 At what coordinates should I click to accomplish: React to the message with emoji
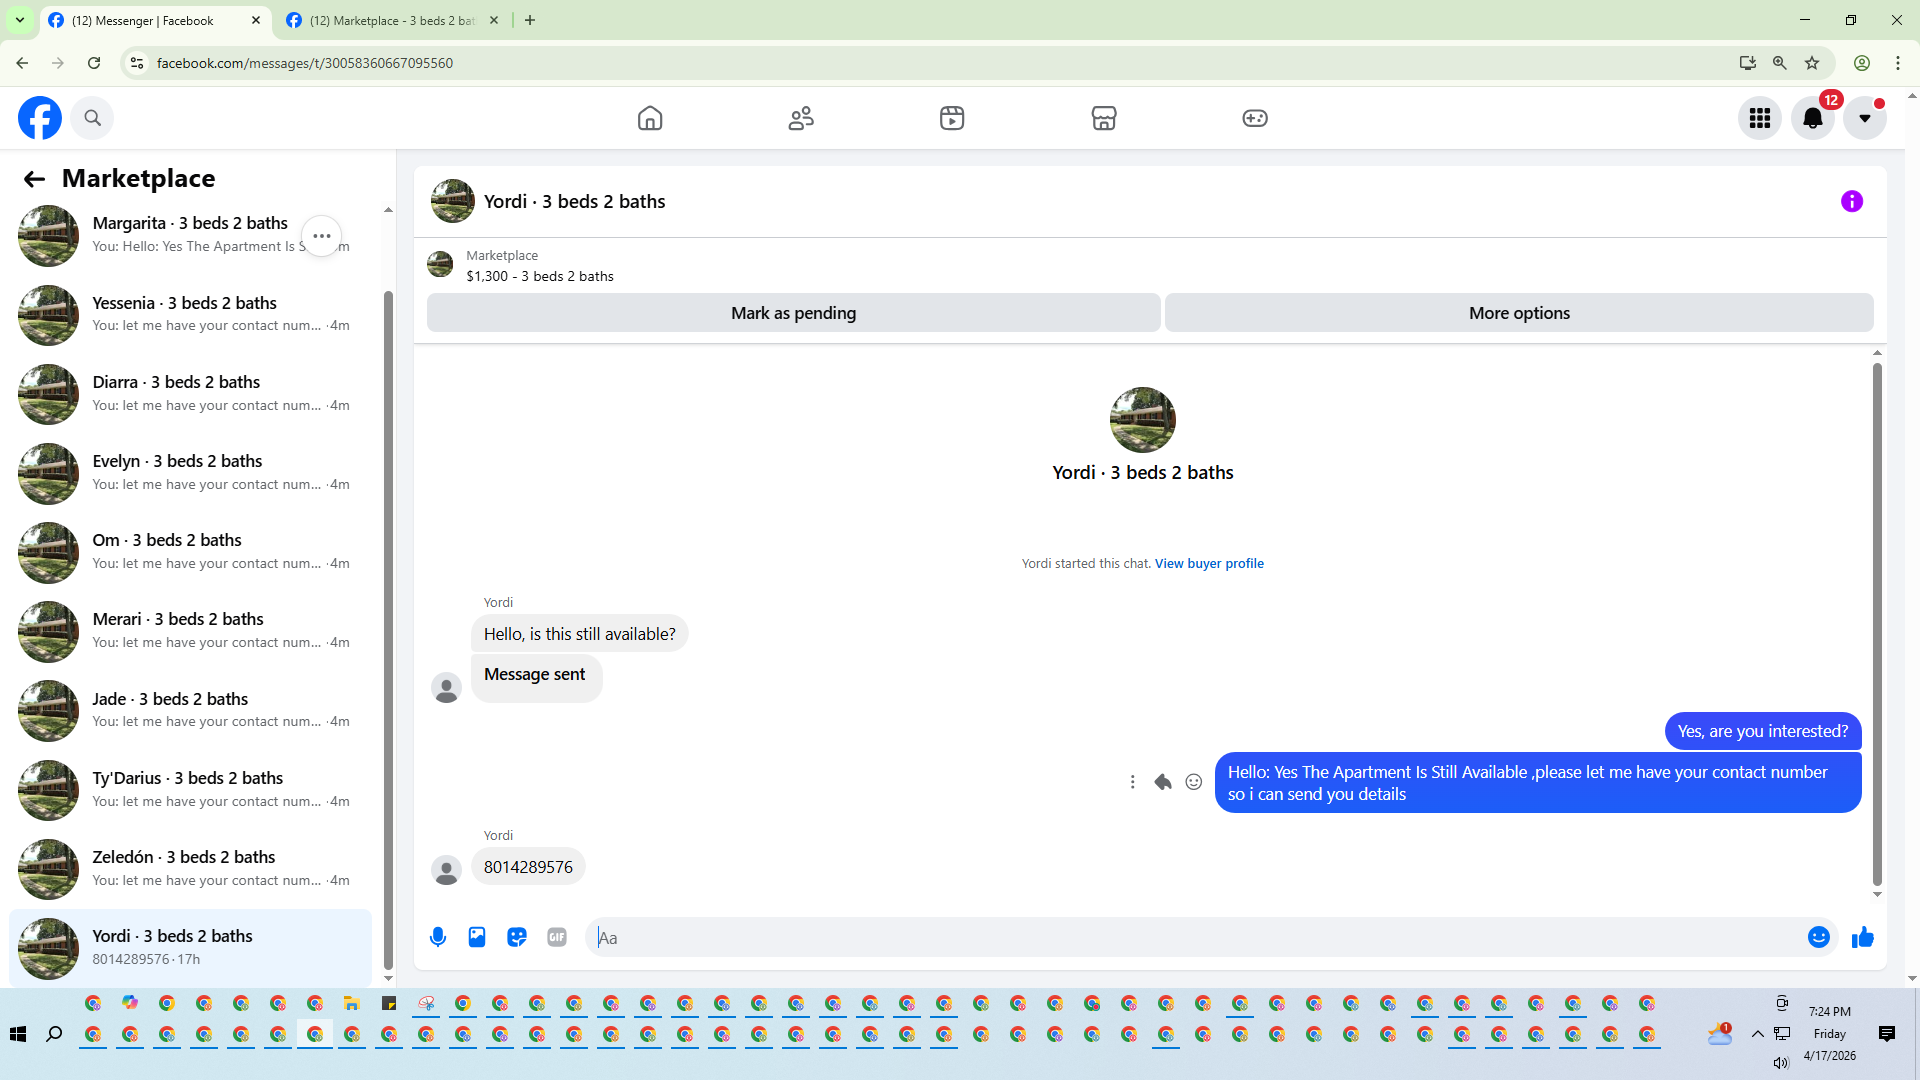click(x=1193, y=782)
